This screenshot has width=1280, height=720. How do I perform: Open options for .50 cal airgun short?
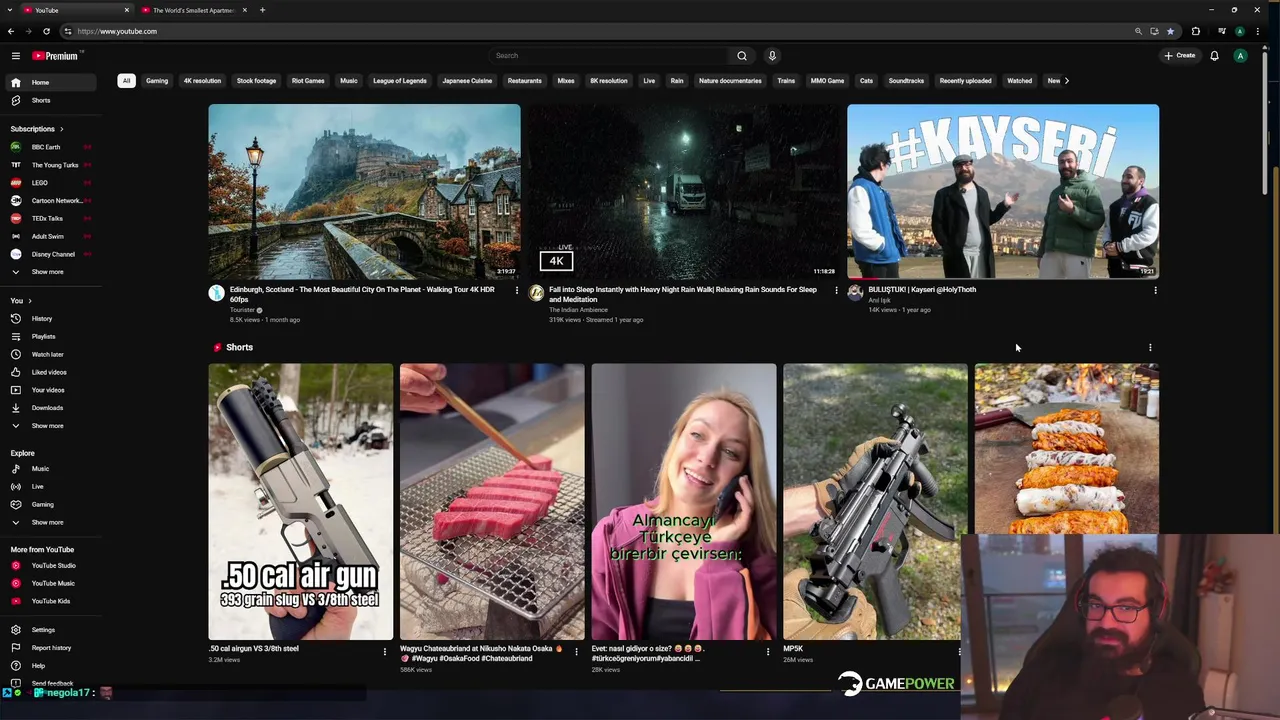pos(384,651)
